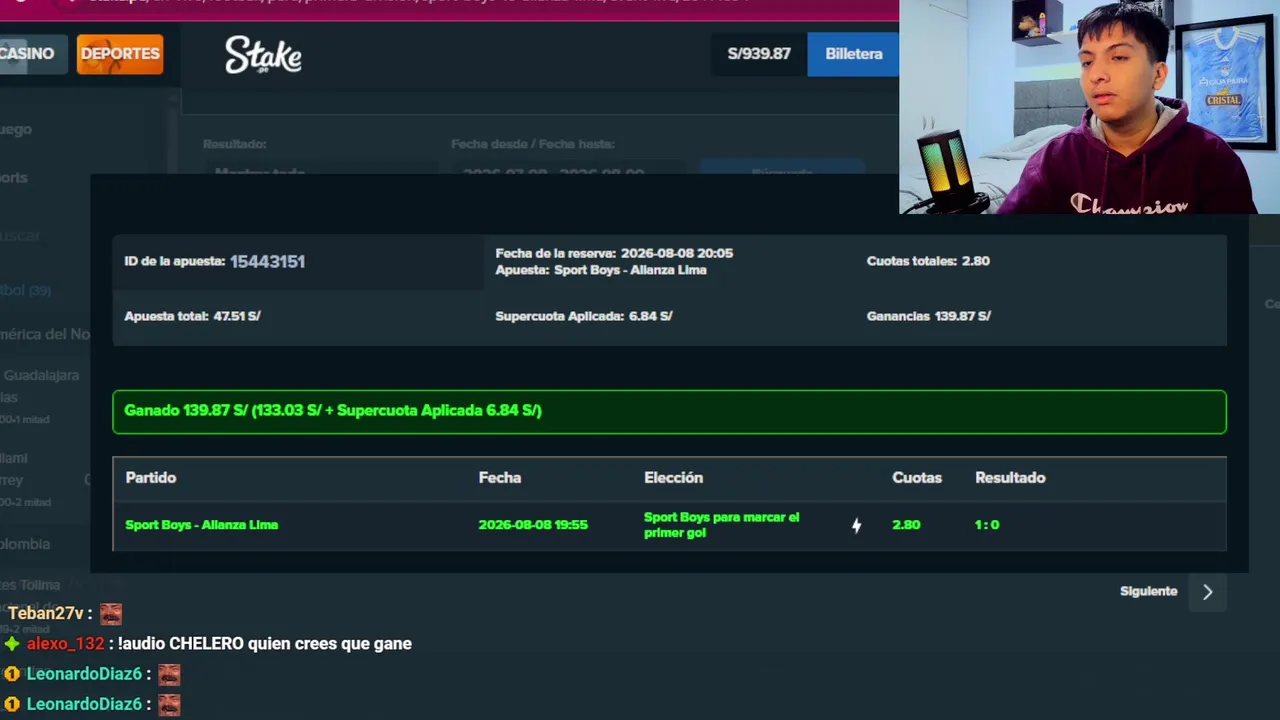Click bet ID number 15443151
Image resolution: width=1280 pixels, height=720 pixels.
coord(267,261)
